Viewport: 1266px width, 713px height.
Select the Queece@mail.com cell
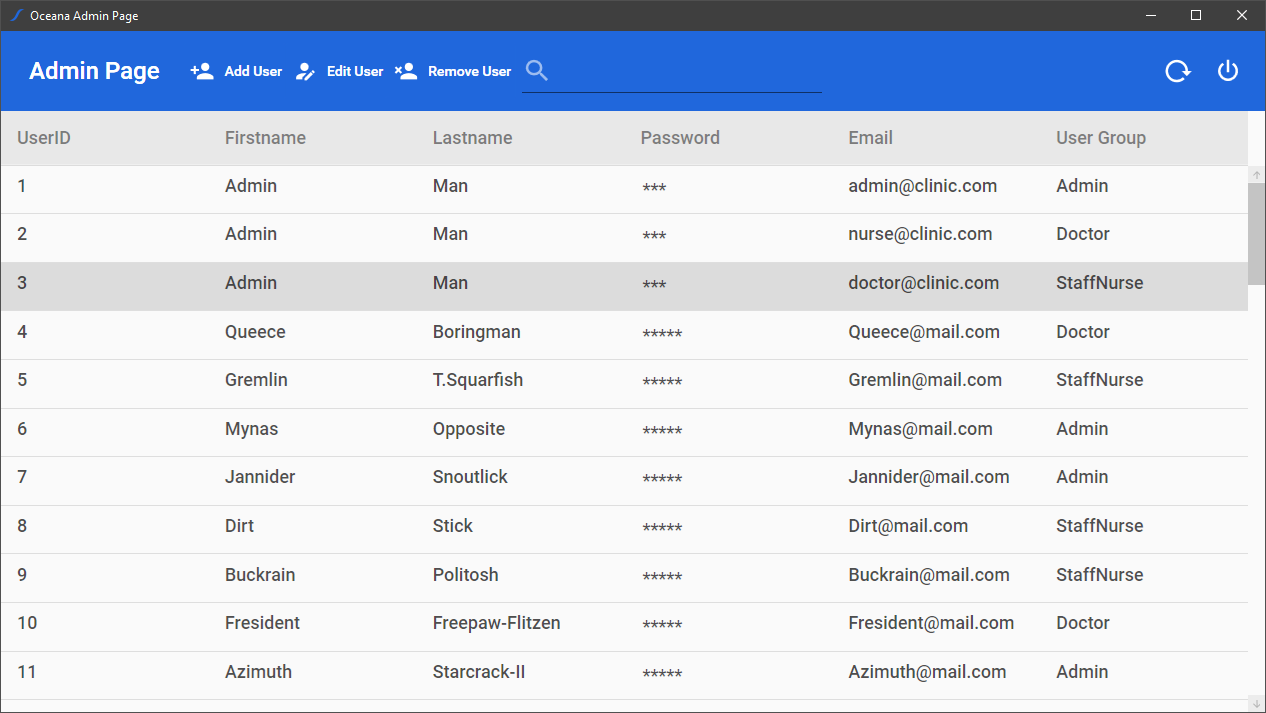(x=924, y=332)
